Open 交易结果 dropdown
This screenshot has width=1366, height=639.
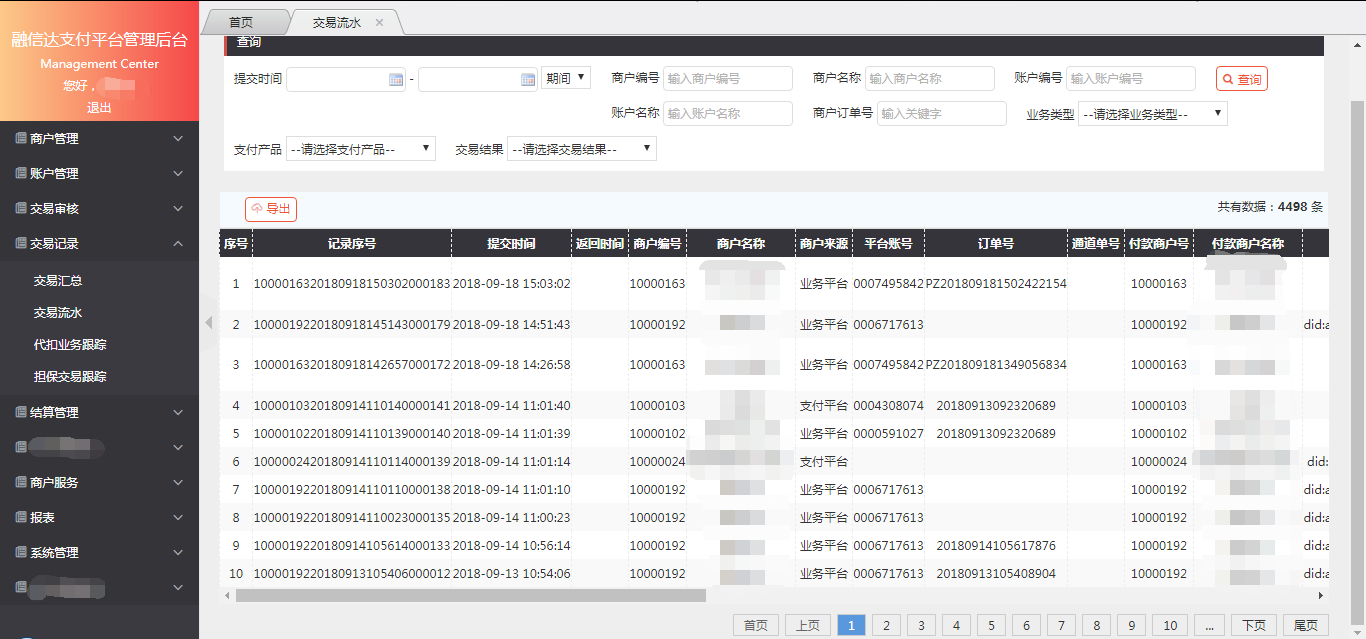582,149
